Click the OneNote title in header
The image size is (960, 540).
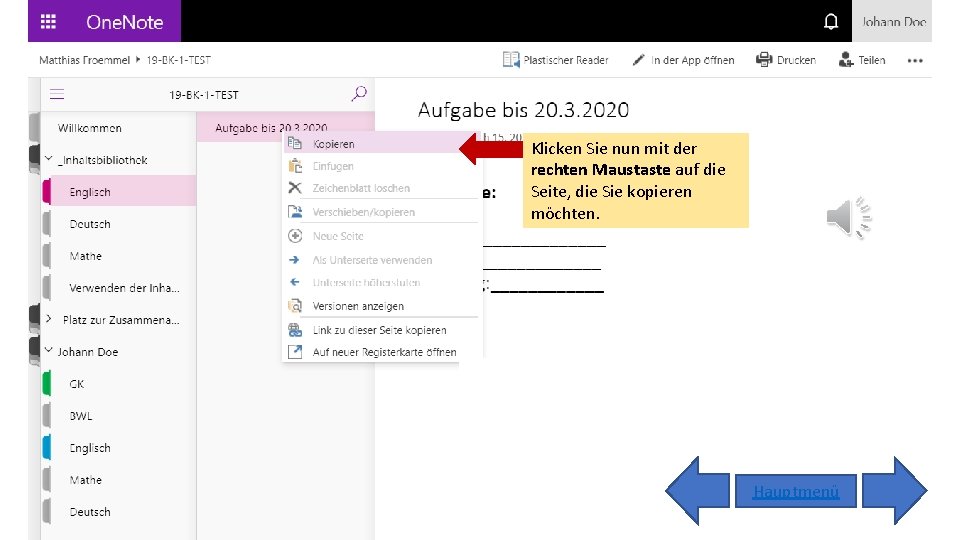[x=124, y=22]
